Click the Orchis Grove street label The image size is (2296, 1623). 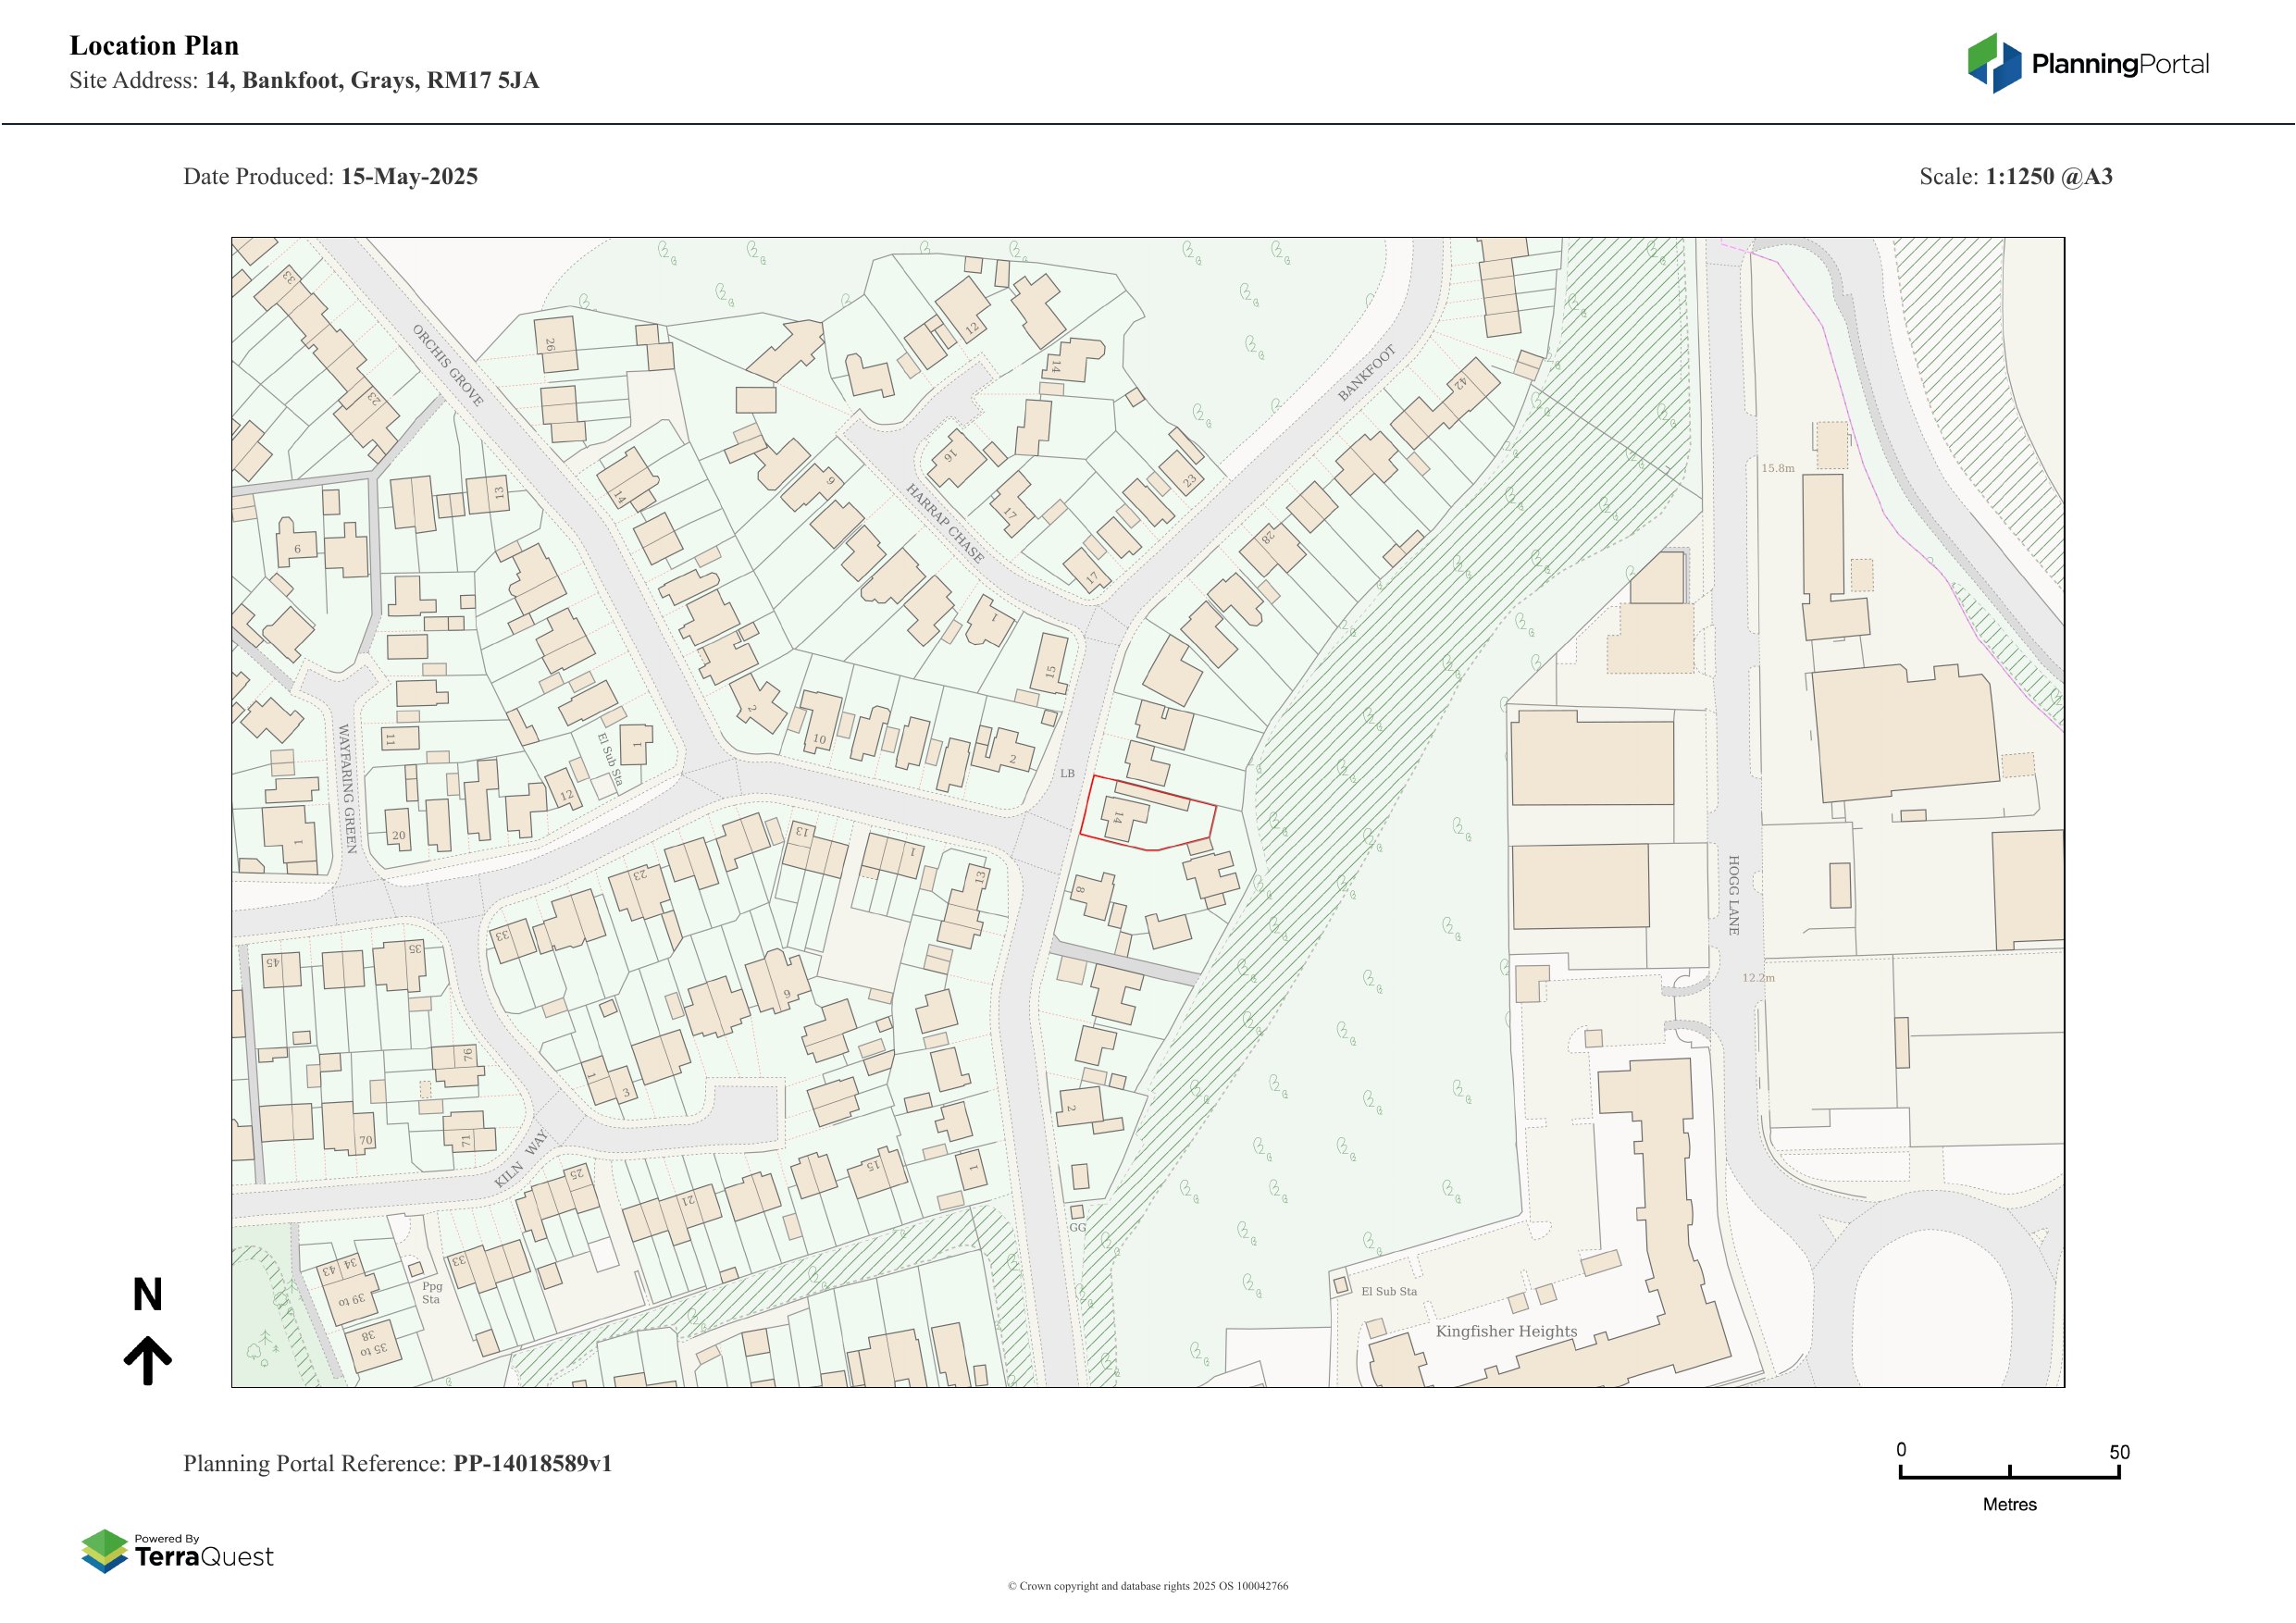click(448, 366)
